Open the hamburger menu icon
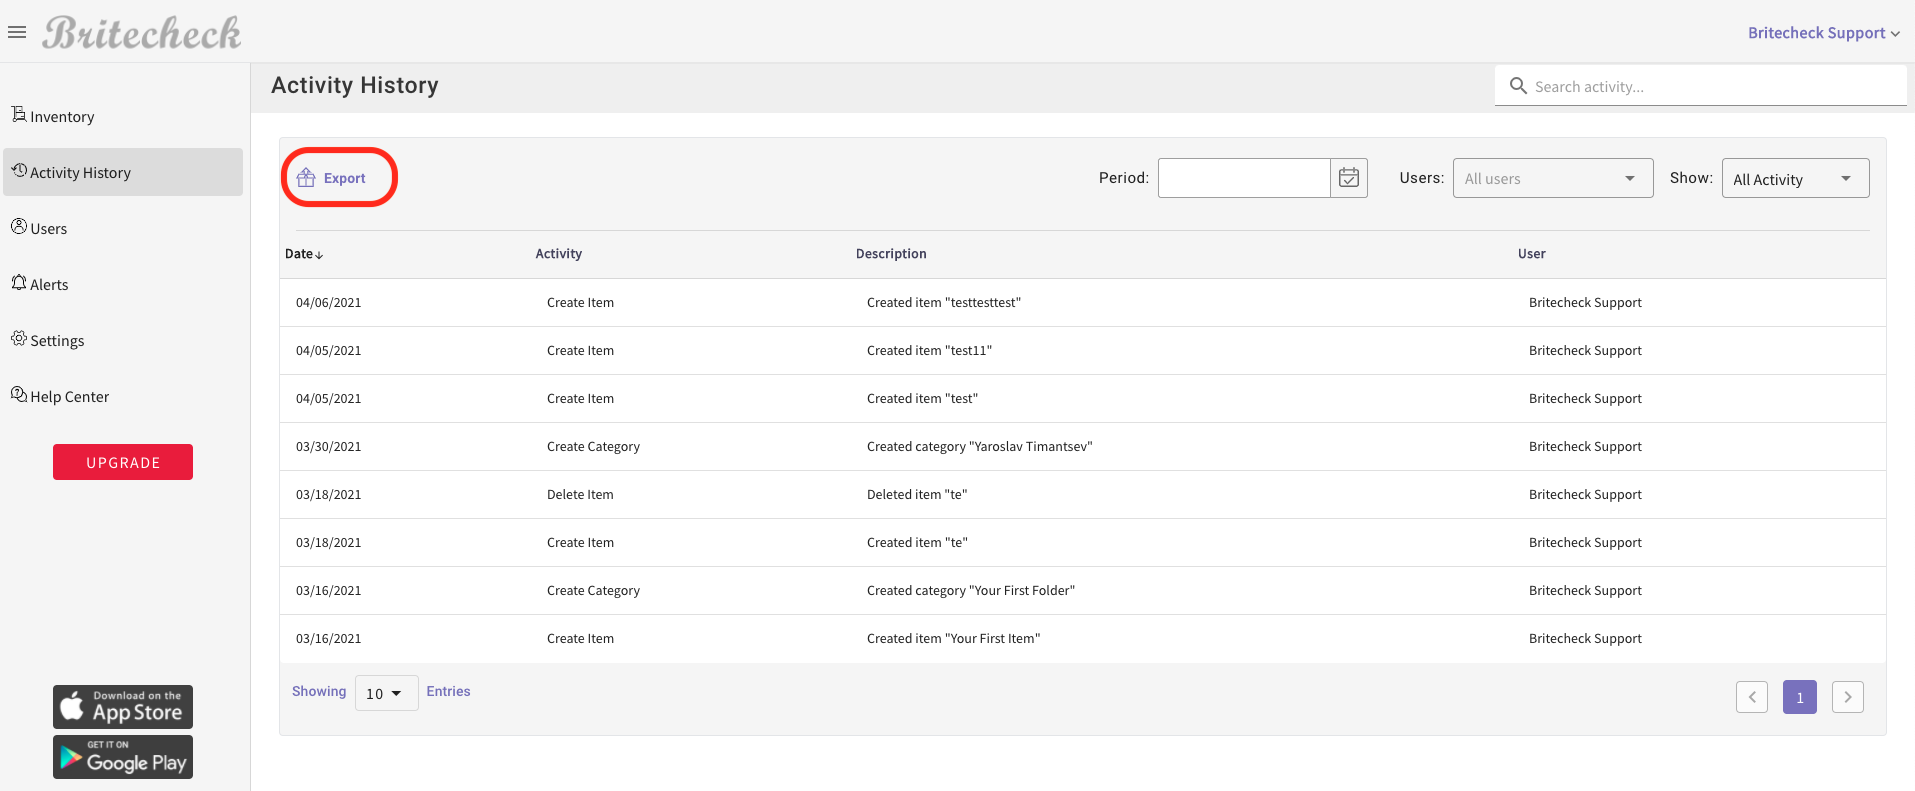The width and height of the screenshot is (1915, 791). click(16, 33)
